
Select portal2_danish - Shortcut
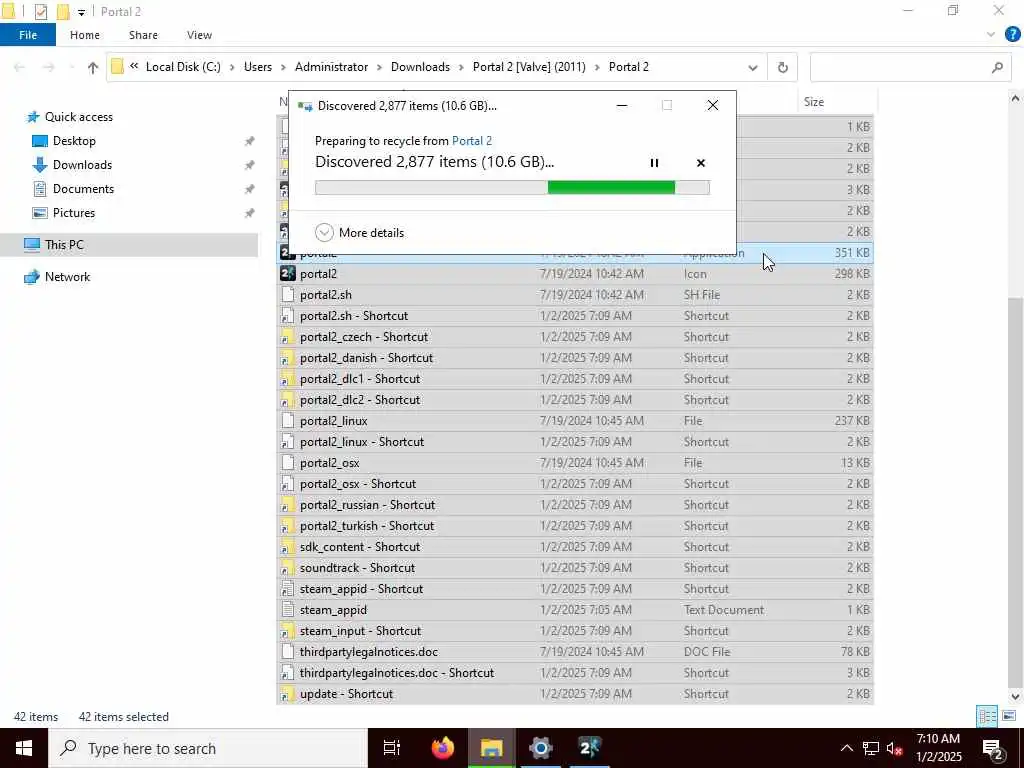(575, 358)
